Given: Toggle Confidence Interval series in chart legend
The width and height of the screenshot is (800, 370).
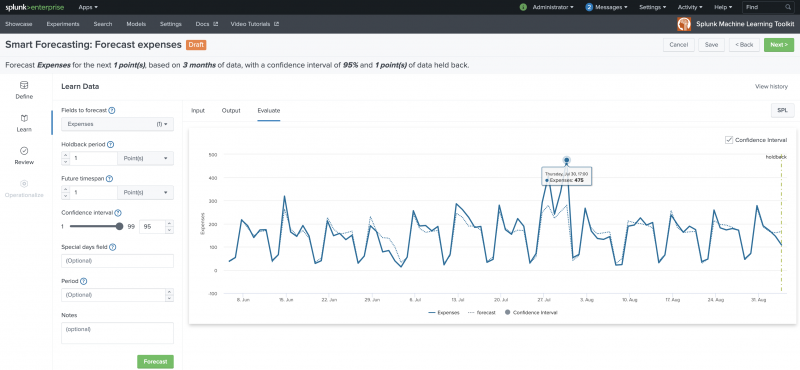Looking at the screenshot, I should [x=532, y=312].
